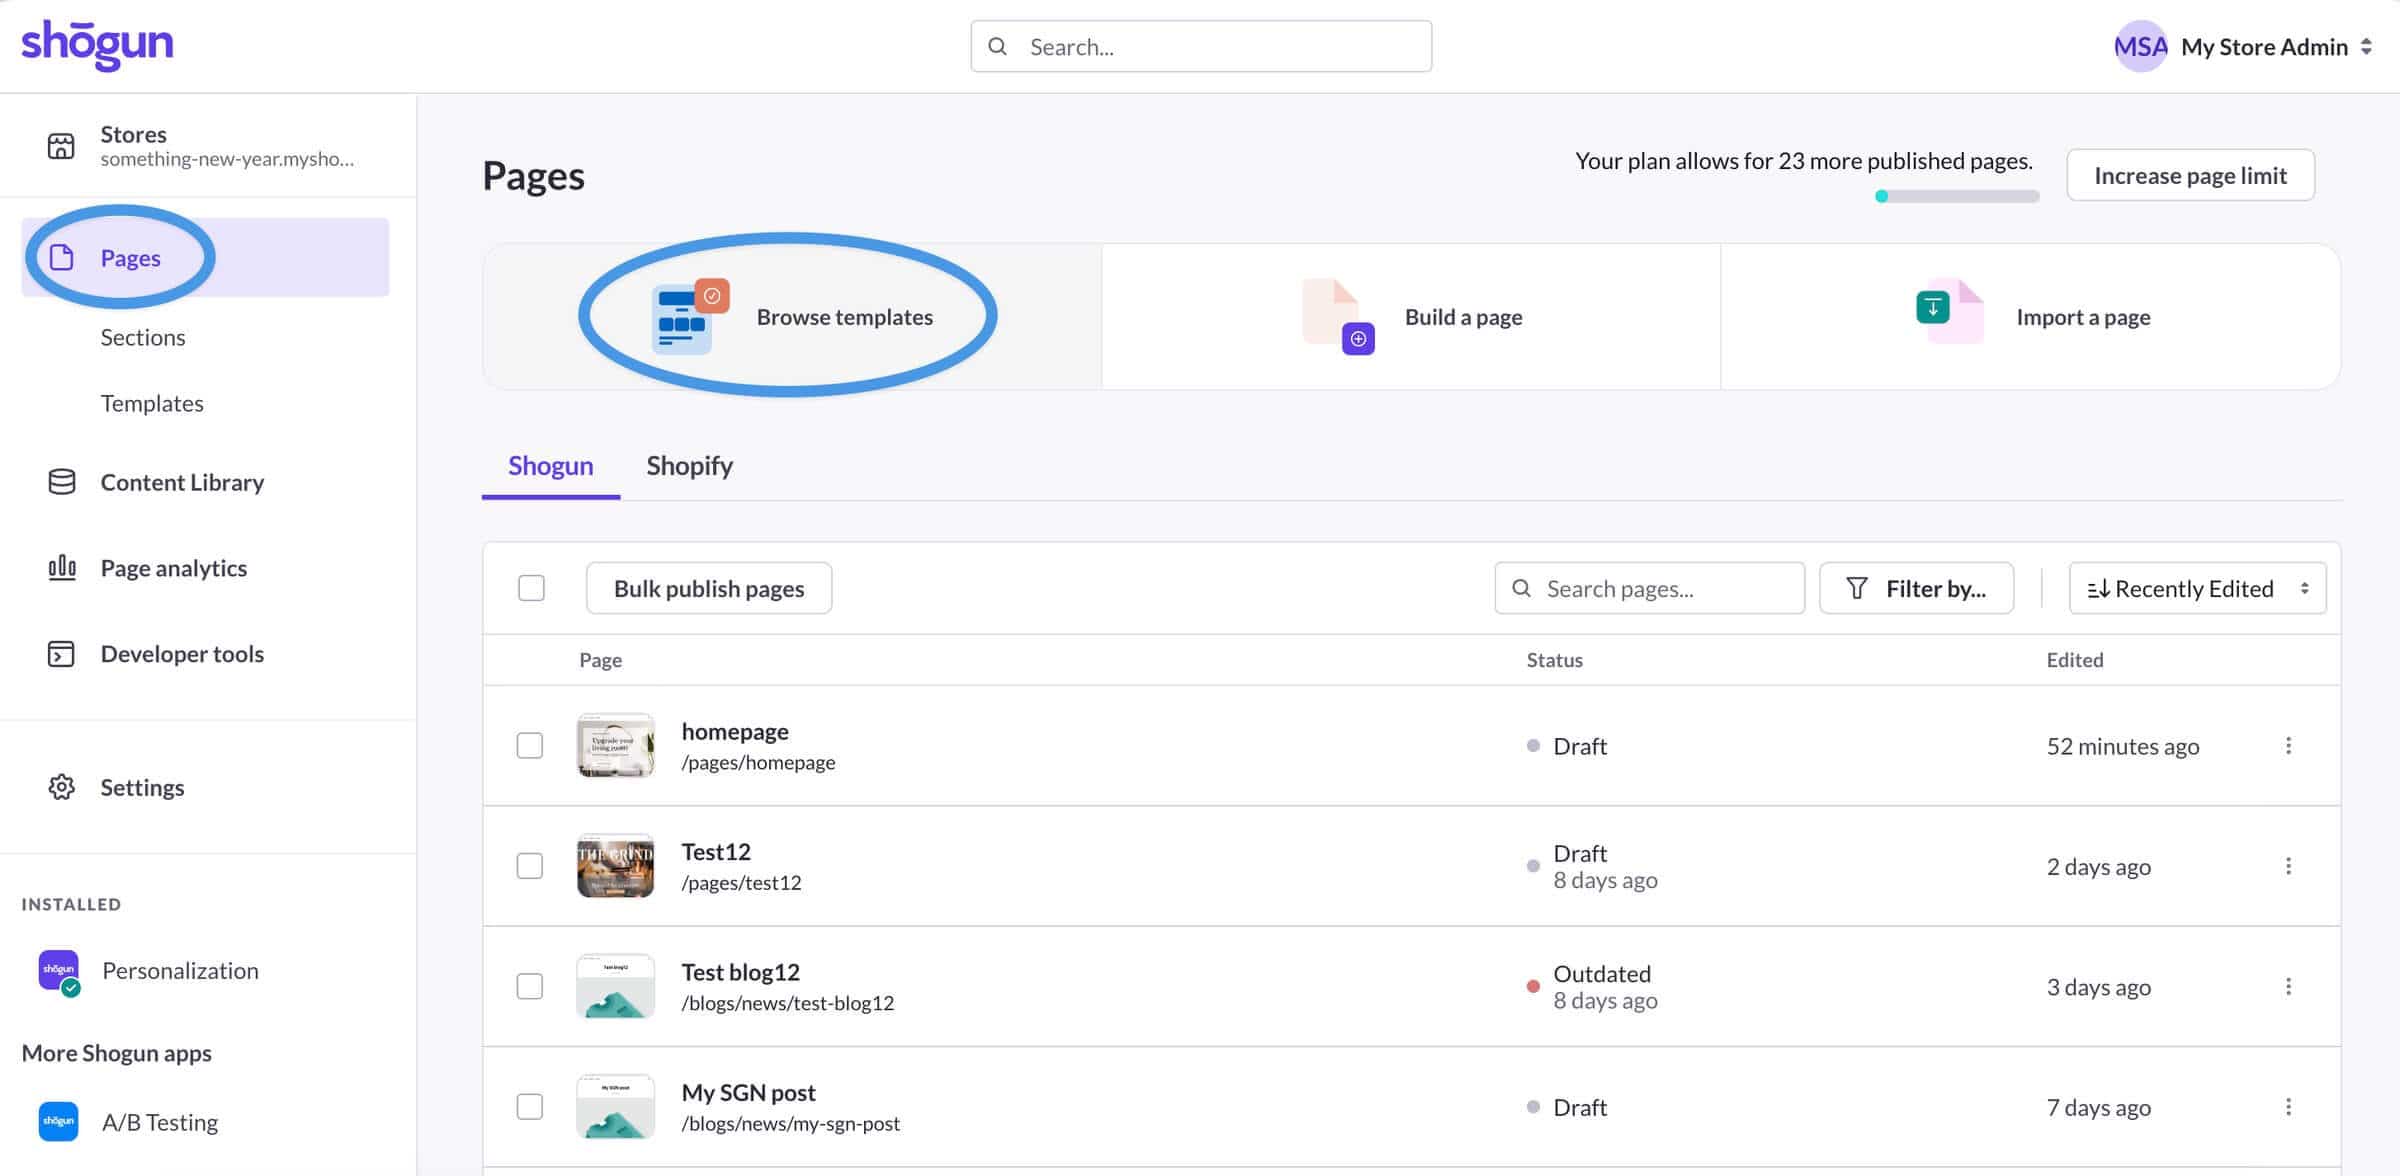The width and height of the screenshot is (2400, 1176).
Task: Open the Filter by dropdown
Action: coord(1916,588)
